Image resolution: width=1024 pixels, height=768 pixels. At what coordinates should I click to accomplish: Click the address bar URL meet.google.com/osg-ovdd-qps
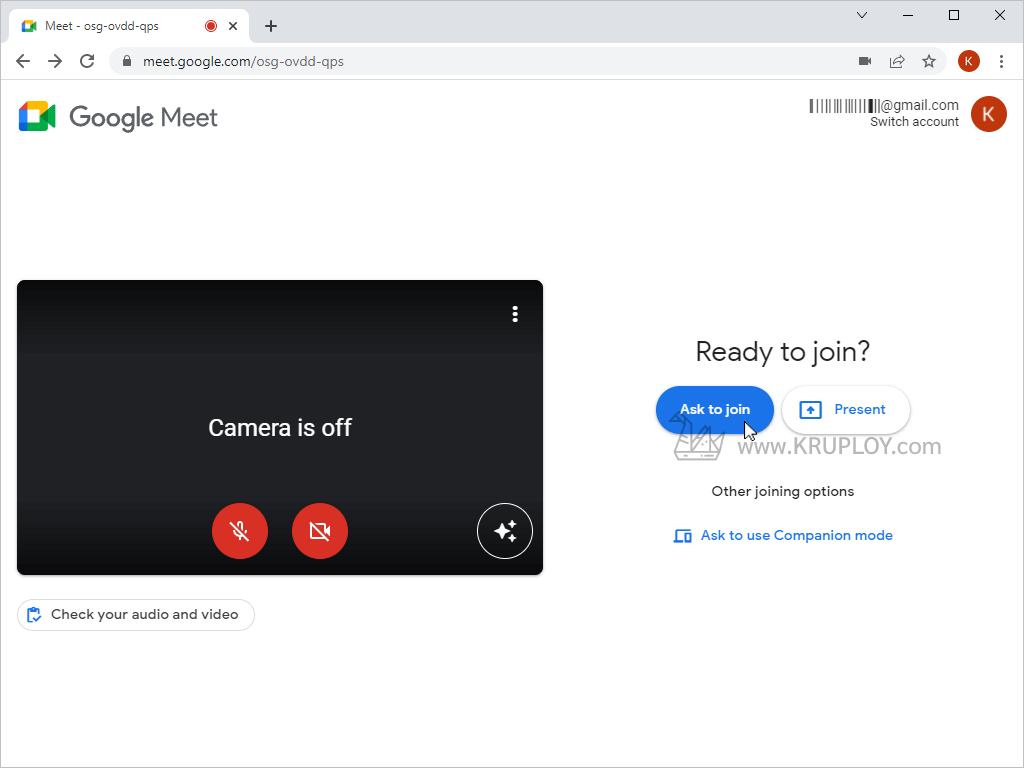(244, 61)
